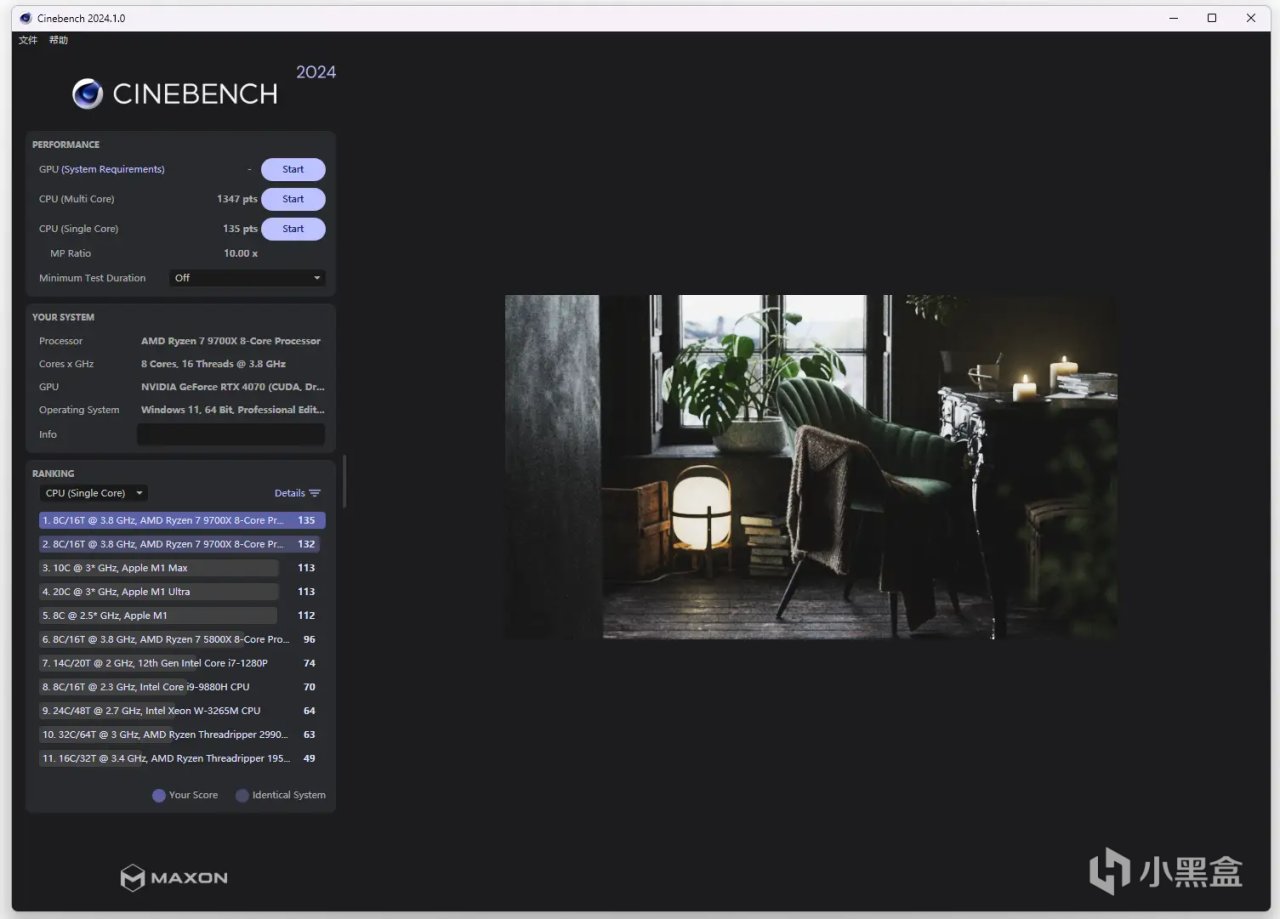Click the Minimum Test Duration label

pyautogui.click(x=92, y=278)
